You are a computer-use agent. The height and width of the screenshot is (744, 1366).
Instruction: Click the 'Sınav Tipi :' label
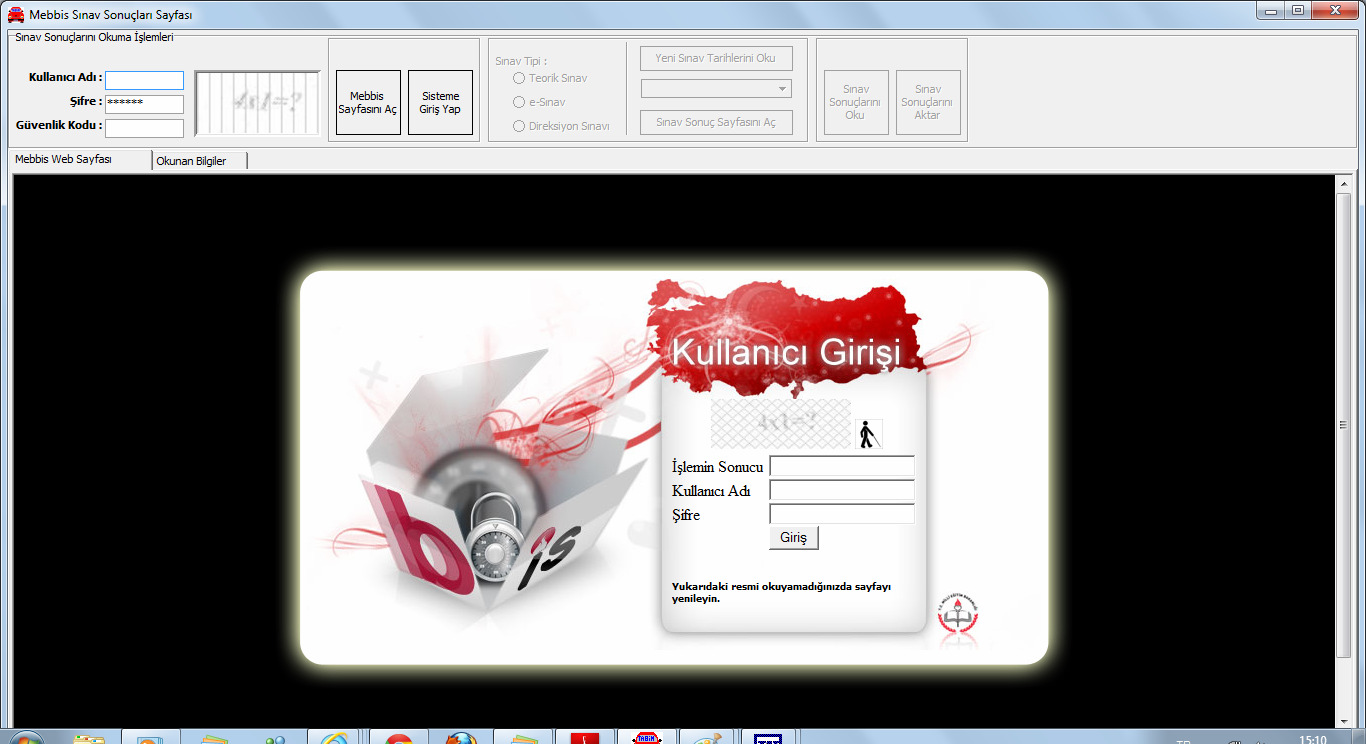(x=521, y=61)
